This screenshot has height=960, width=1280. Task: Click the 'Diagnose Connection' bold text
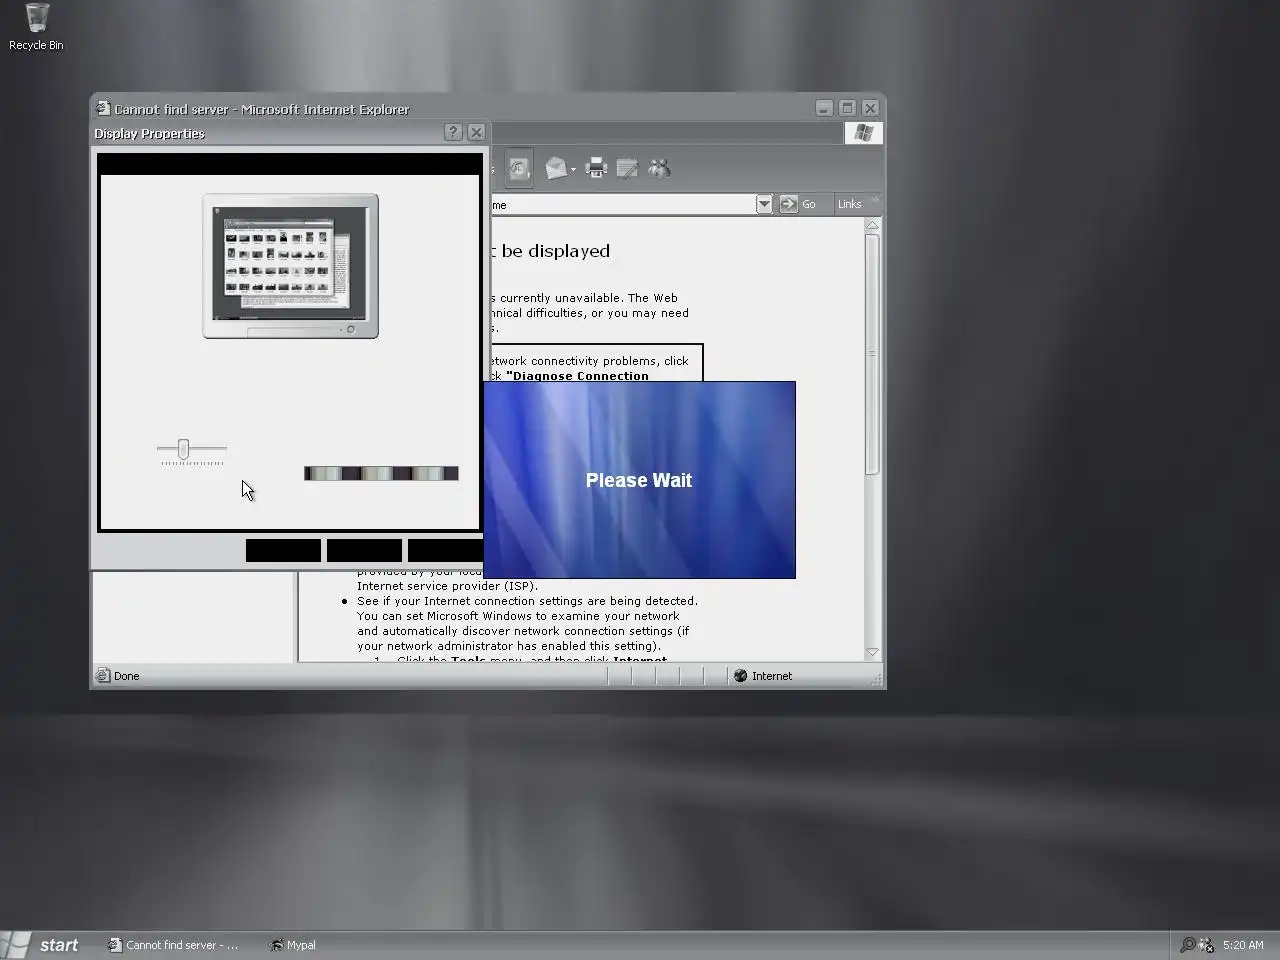[577, 376]
